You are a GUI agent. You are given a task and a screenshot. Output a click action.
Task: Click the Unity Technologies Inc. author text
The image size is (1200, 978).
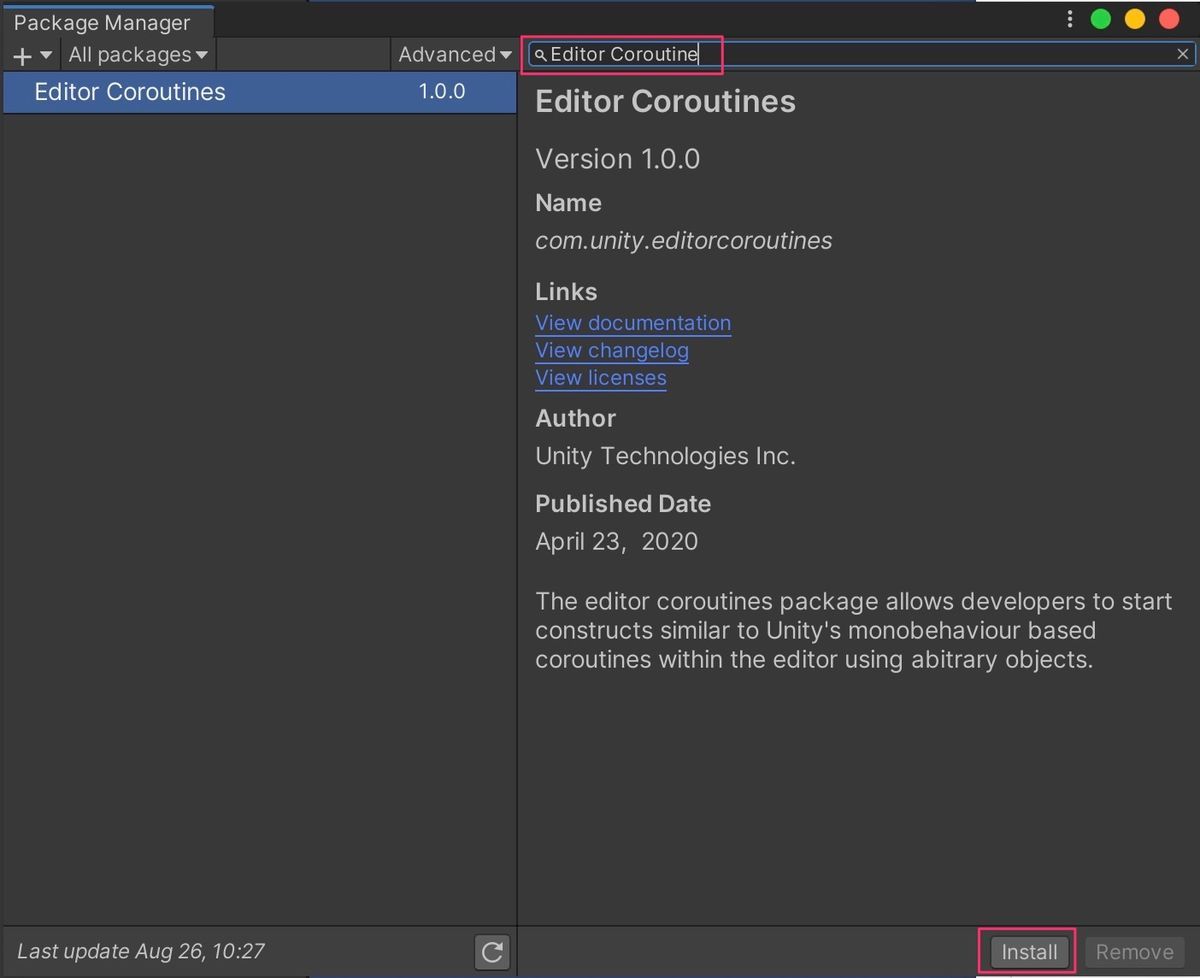(x=666, y=456)
